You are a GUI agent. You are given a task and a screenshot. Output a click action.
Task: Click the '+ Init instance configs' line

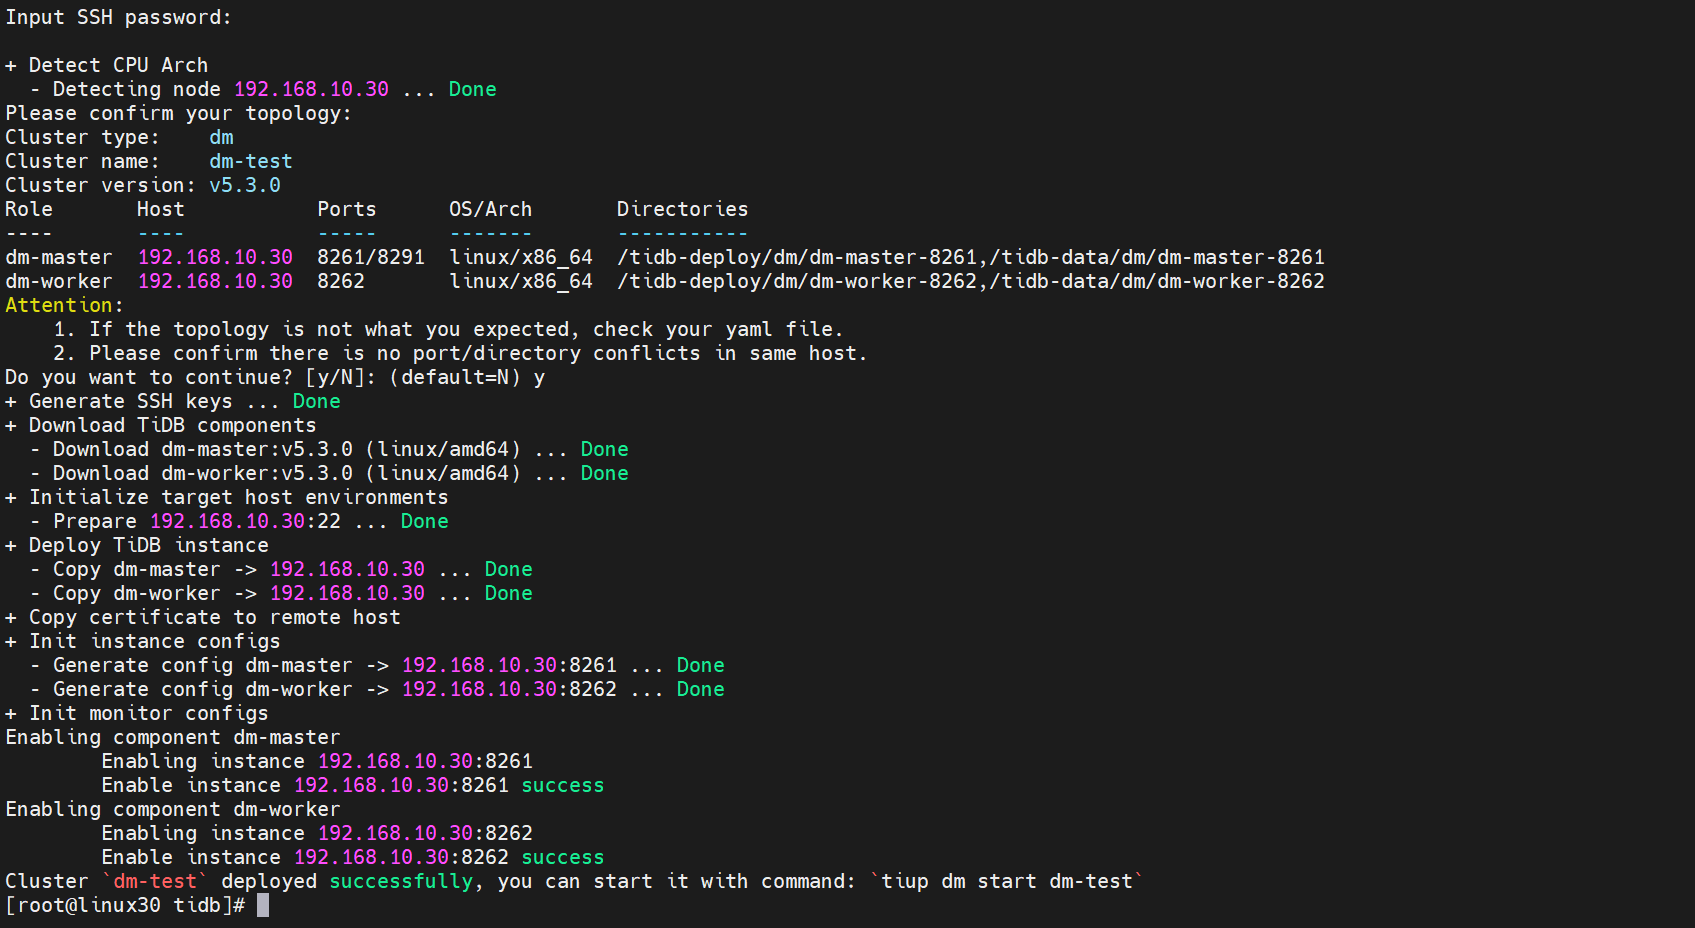[x=143, y=641]
